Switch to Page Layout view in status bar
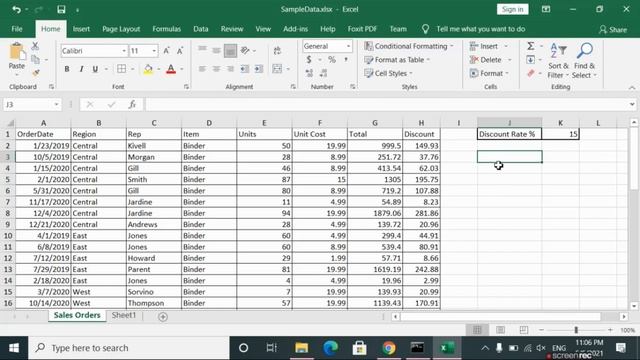The width and height of the screenshot is (640, 360). (x=500, y=330)
